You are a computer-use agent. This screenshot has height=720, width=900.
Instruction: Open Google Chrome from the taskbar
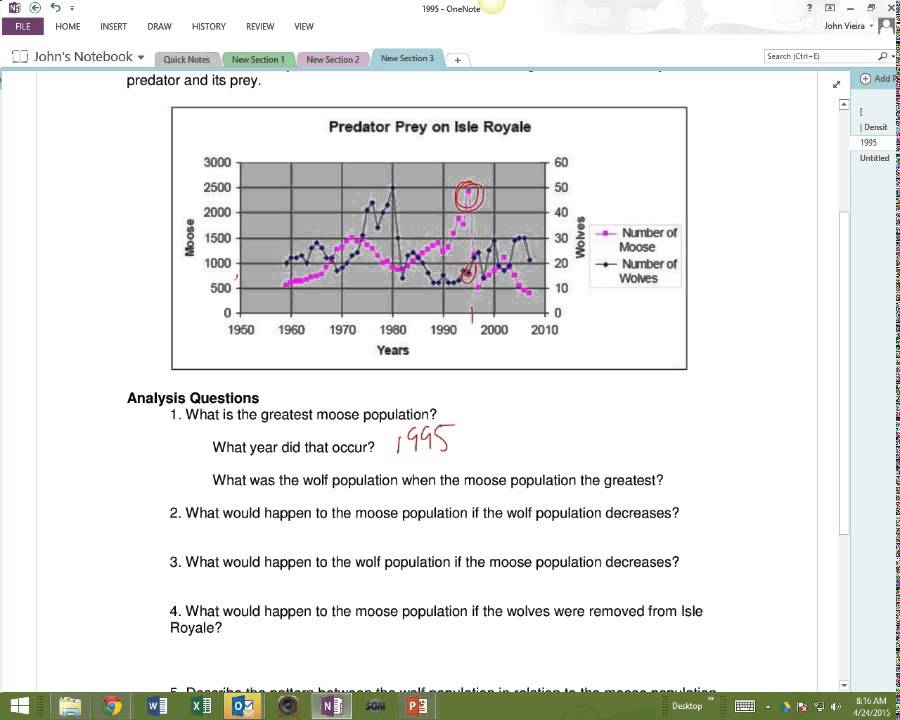tap(112, 706)
